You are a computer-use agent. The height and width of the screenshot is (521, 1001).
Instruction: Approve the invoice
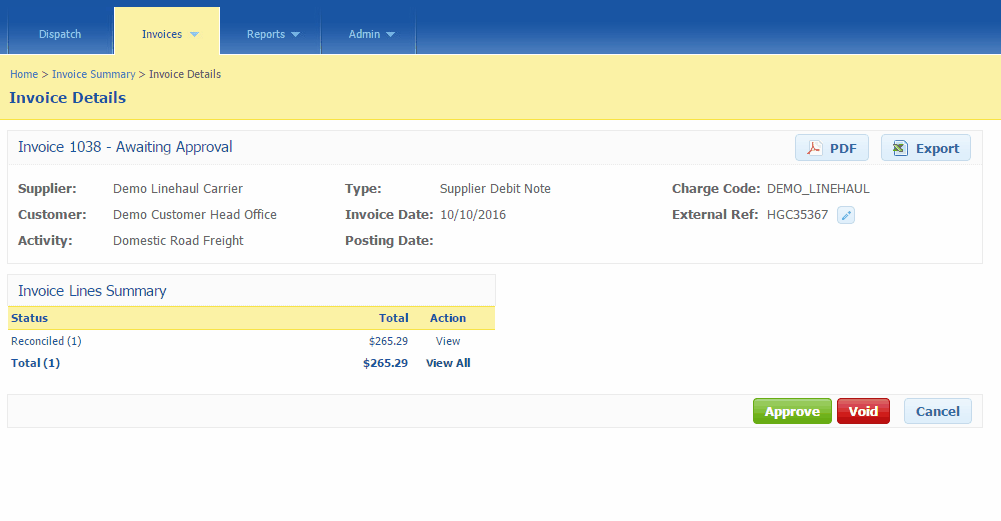pyautogui.click(x=792, y=411)
